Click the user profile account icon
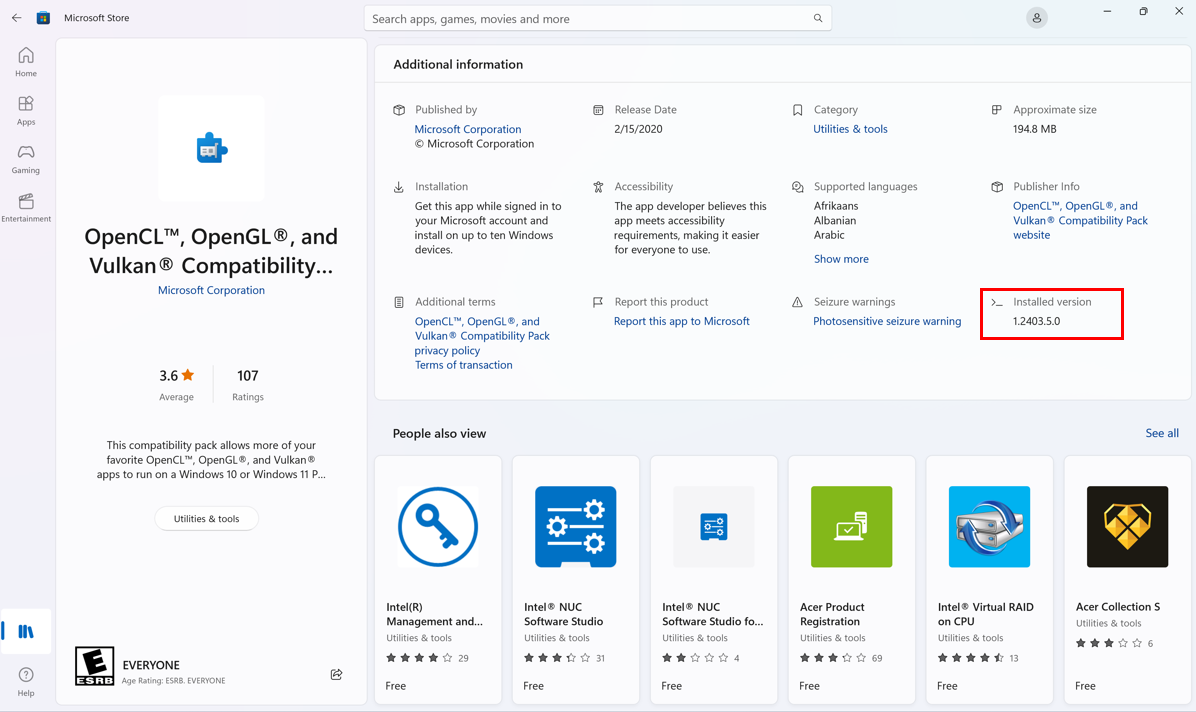 point(1037,18)
